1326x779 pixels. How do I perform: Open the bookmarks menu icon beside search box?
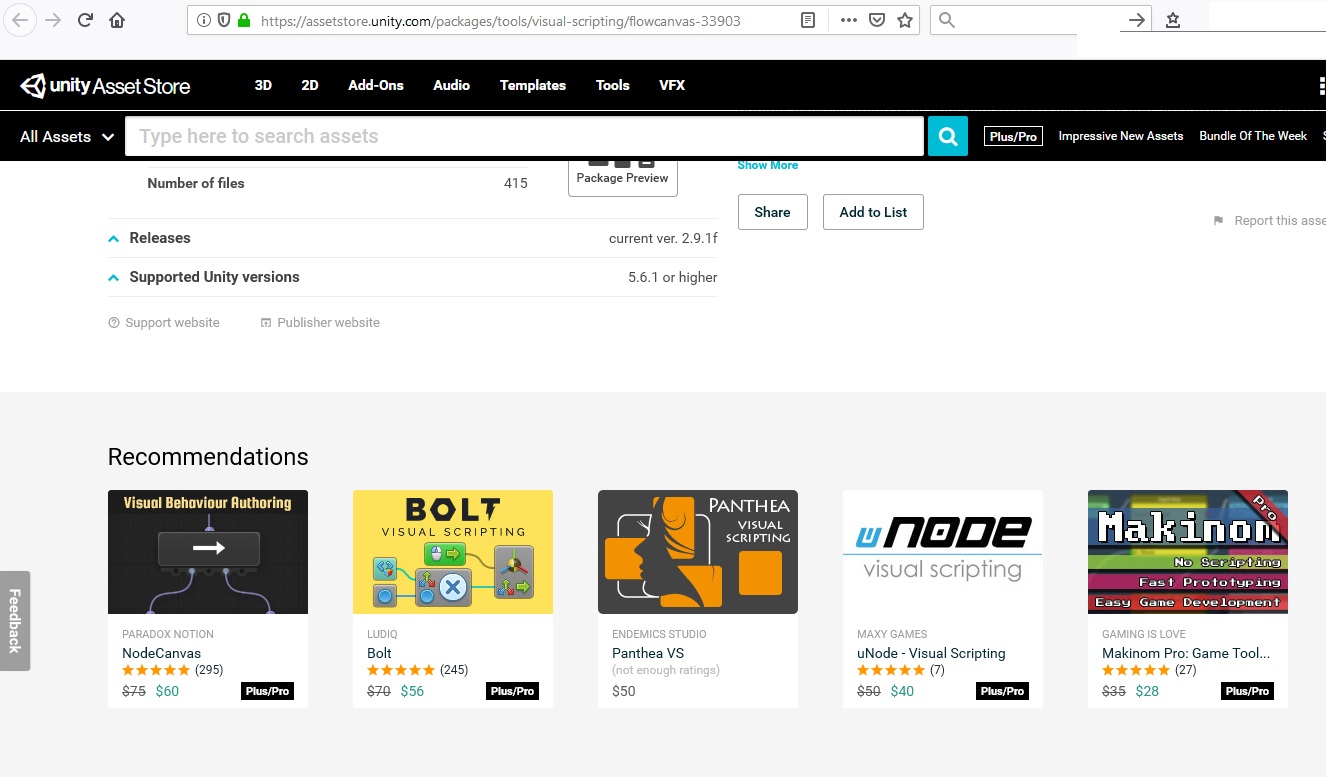coord(1173,20)
